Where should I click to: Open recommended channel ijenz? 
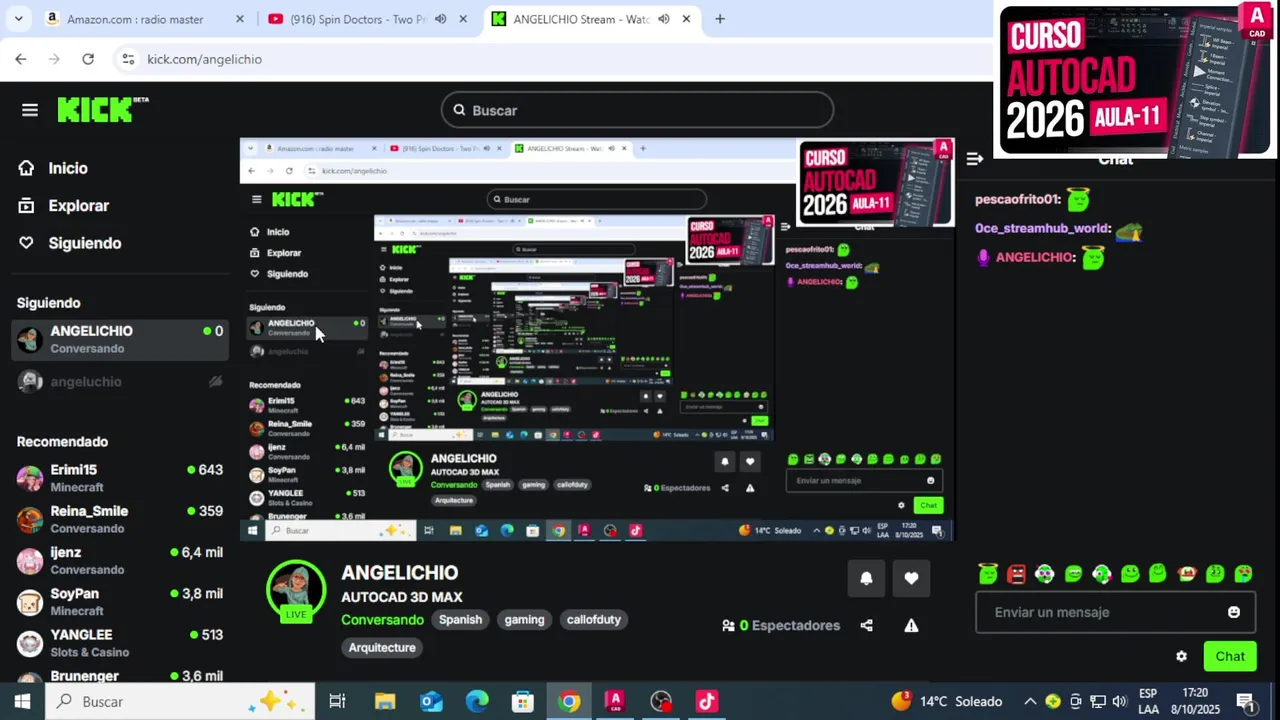click(x=120, y=560)
